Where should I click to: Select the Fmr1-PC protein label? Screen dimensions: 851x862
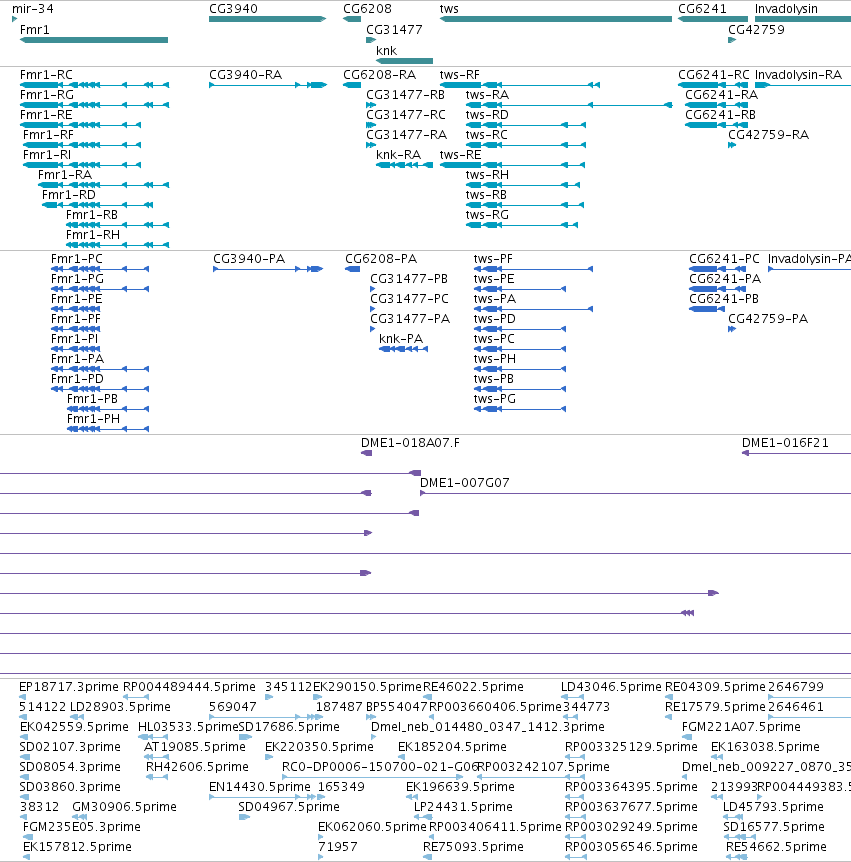pyautogui.click(x=76, y=259)
